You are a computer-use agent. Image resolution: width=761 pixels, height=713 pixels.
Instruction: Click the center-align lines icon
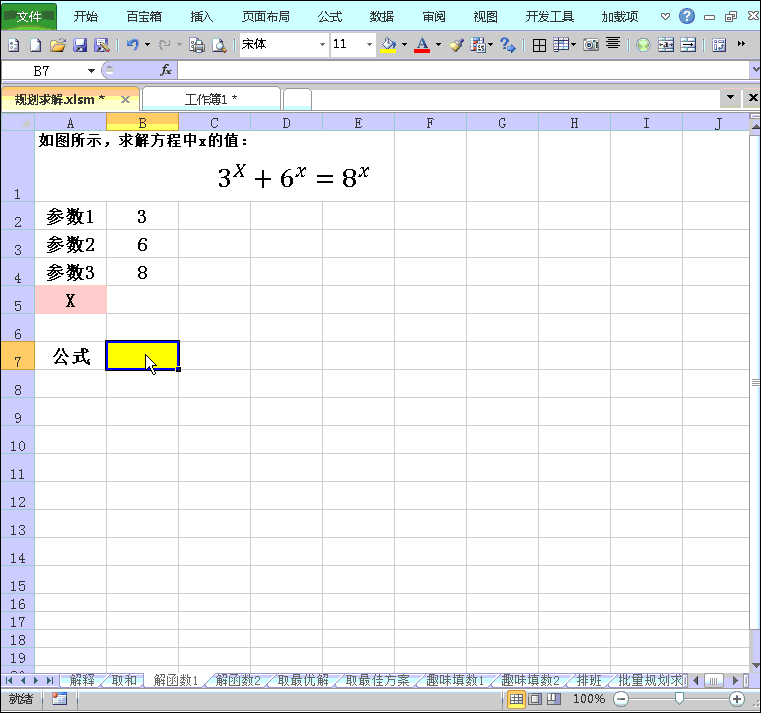[613, 44]
